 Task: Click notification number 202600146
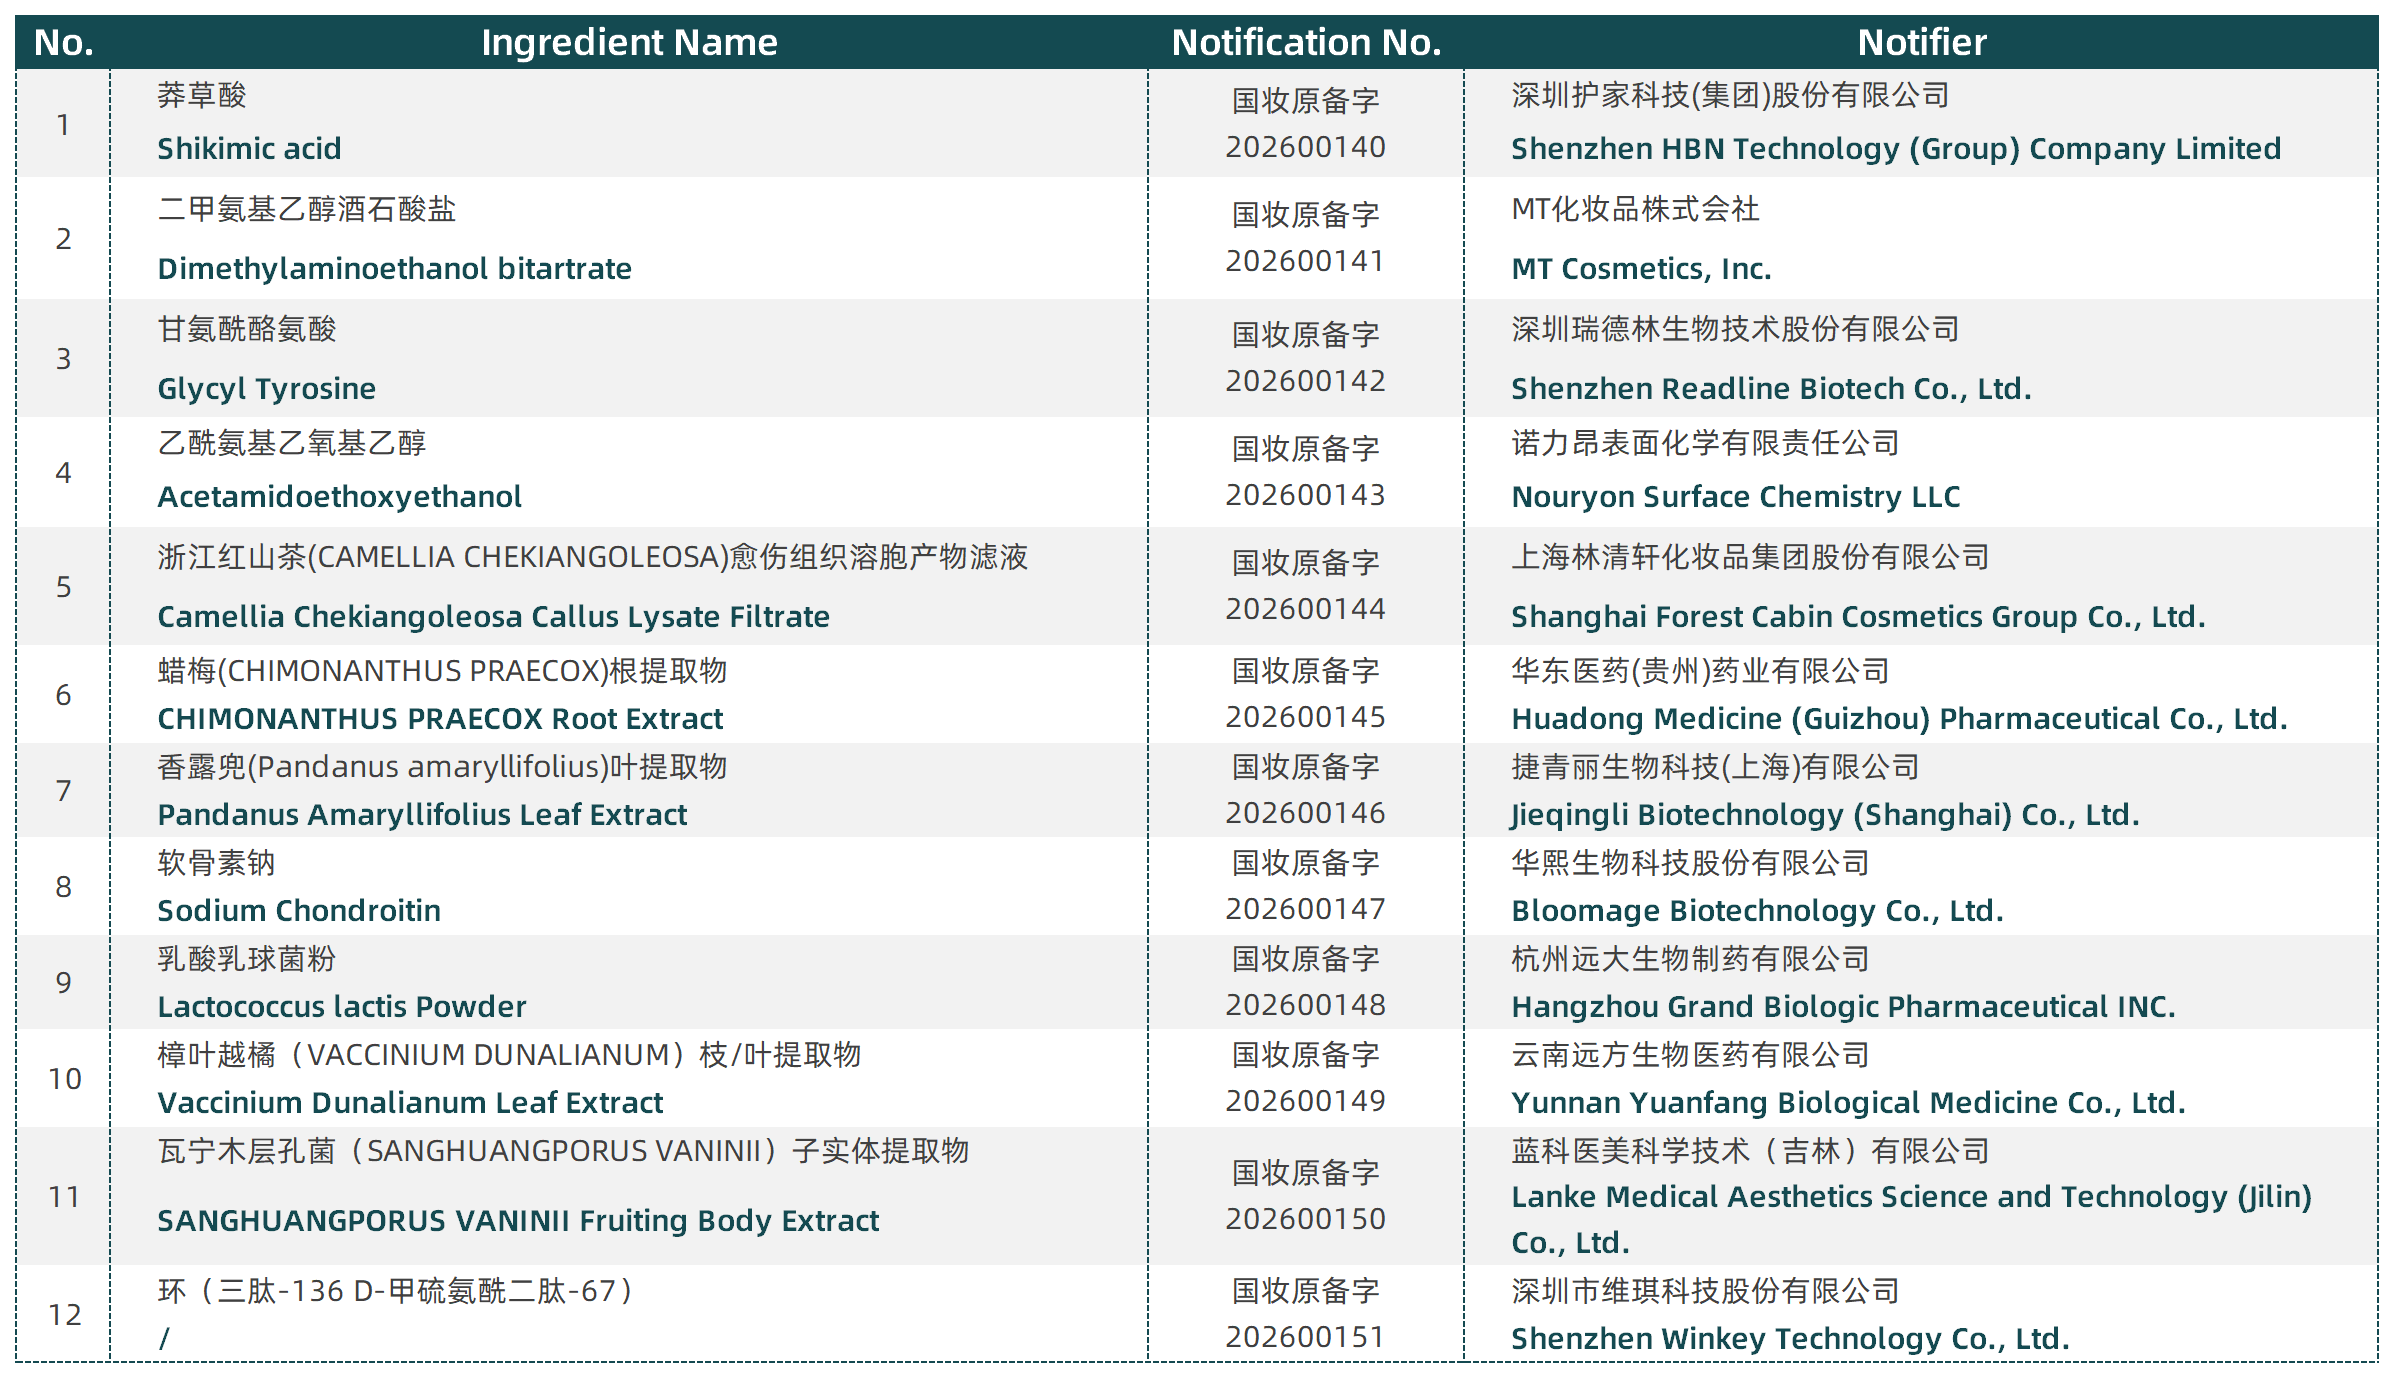coord(1305,813)
